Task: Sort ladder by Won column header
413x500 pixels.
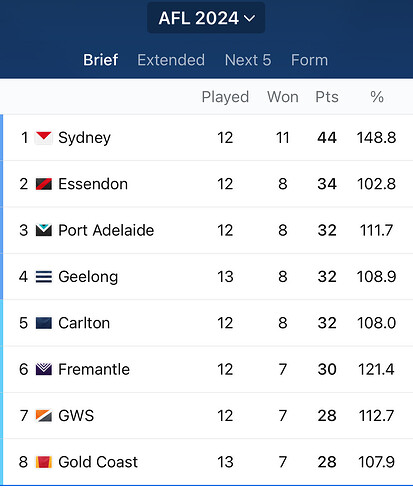Action: coord(283,97)
